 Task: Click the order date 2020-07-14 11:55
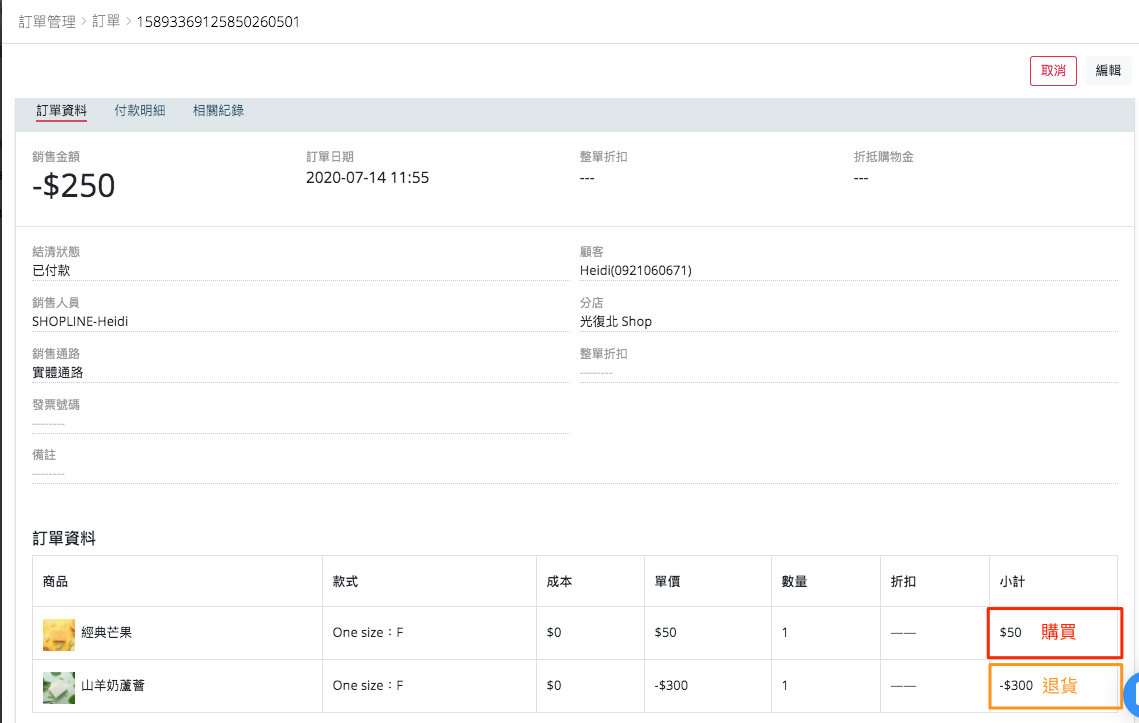[x=368, y=178]
